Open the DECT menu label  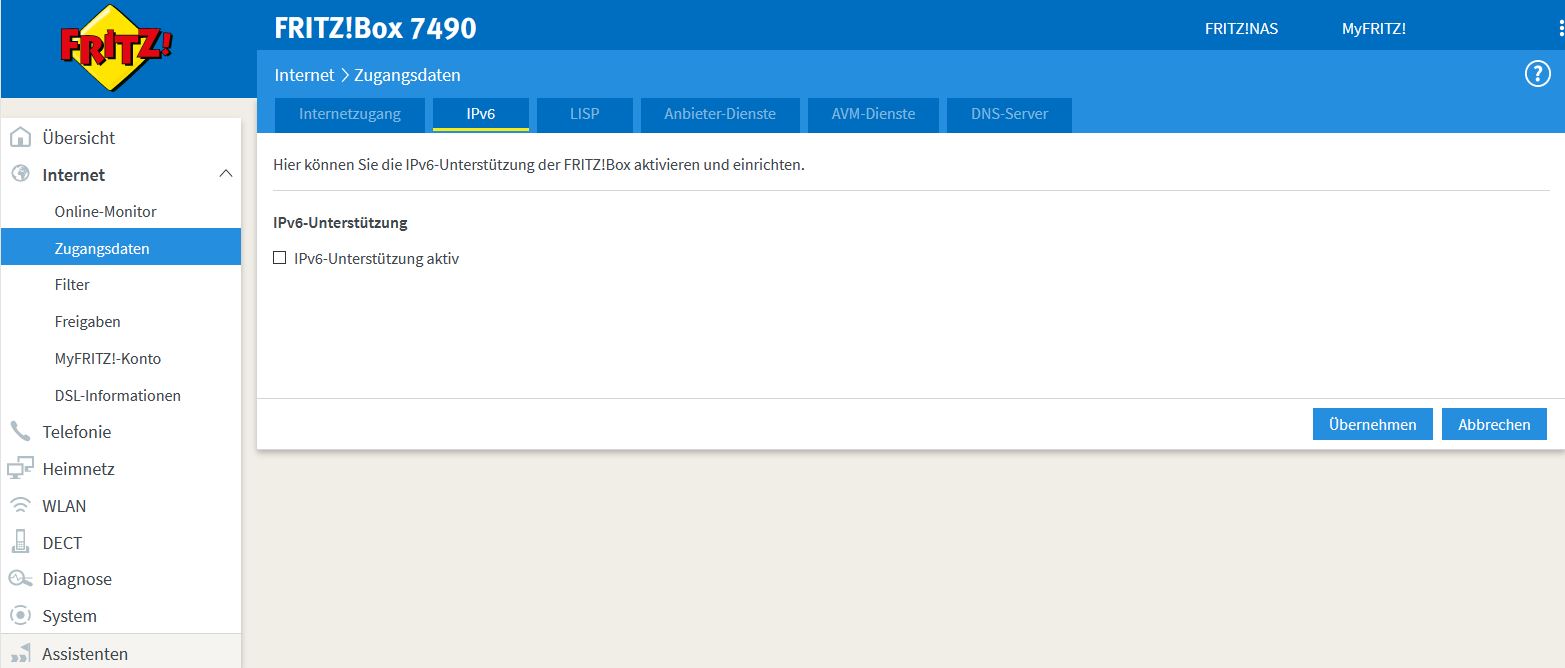click(x=62, y=543)
